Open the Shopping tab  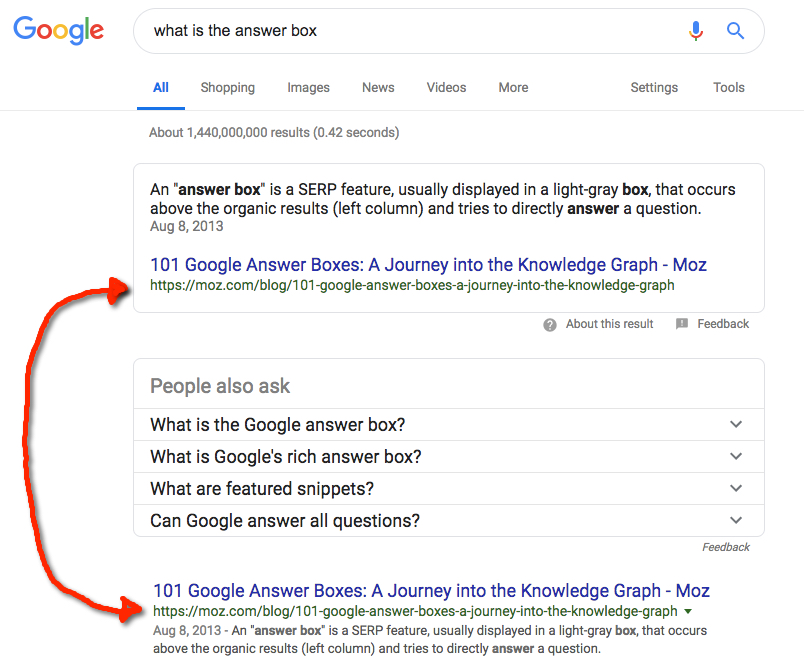pyautogui.click(x=227, y=88)
